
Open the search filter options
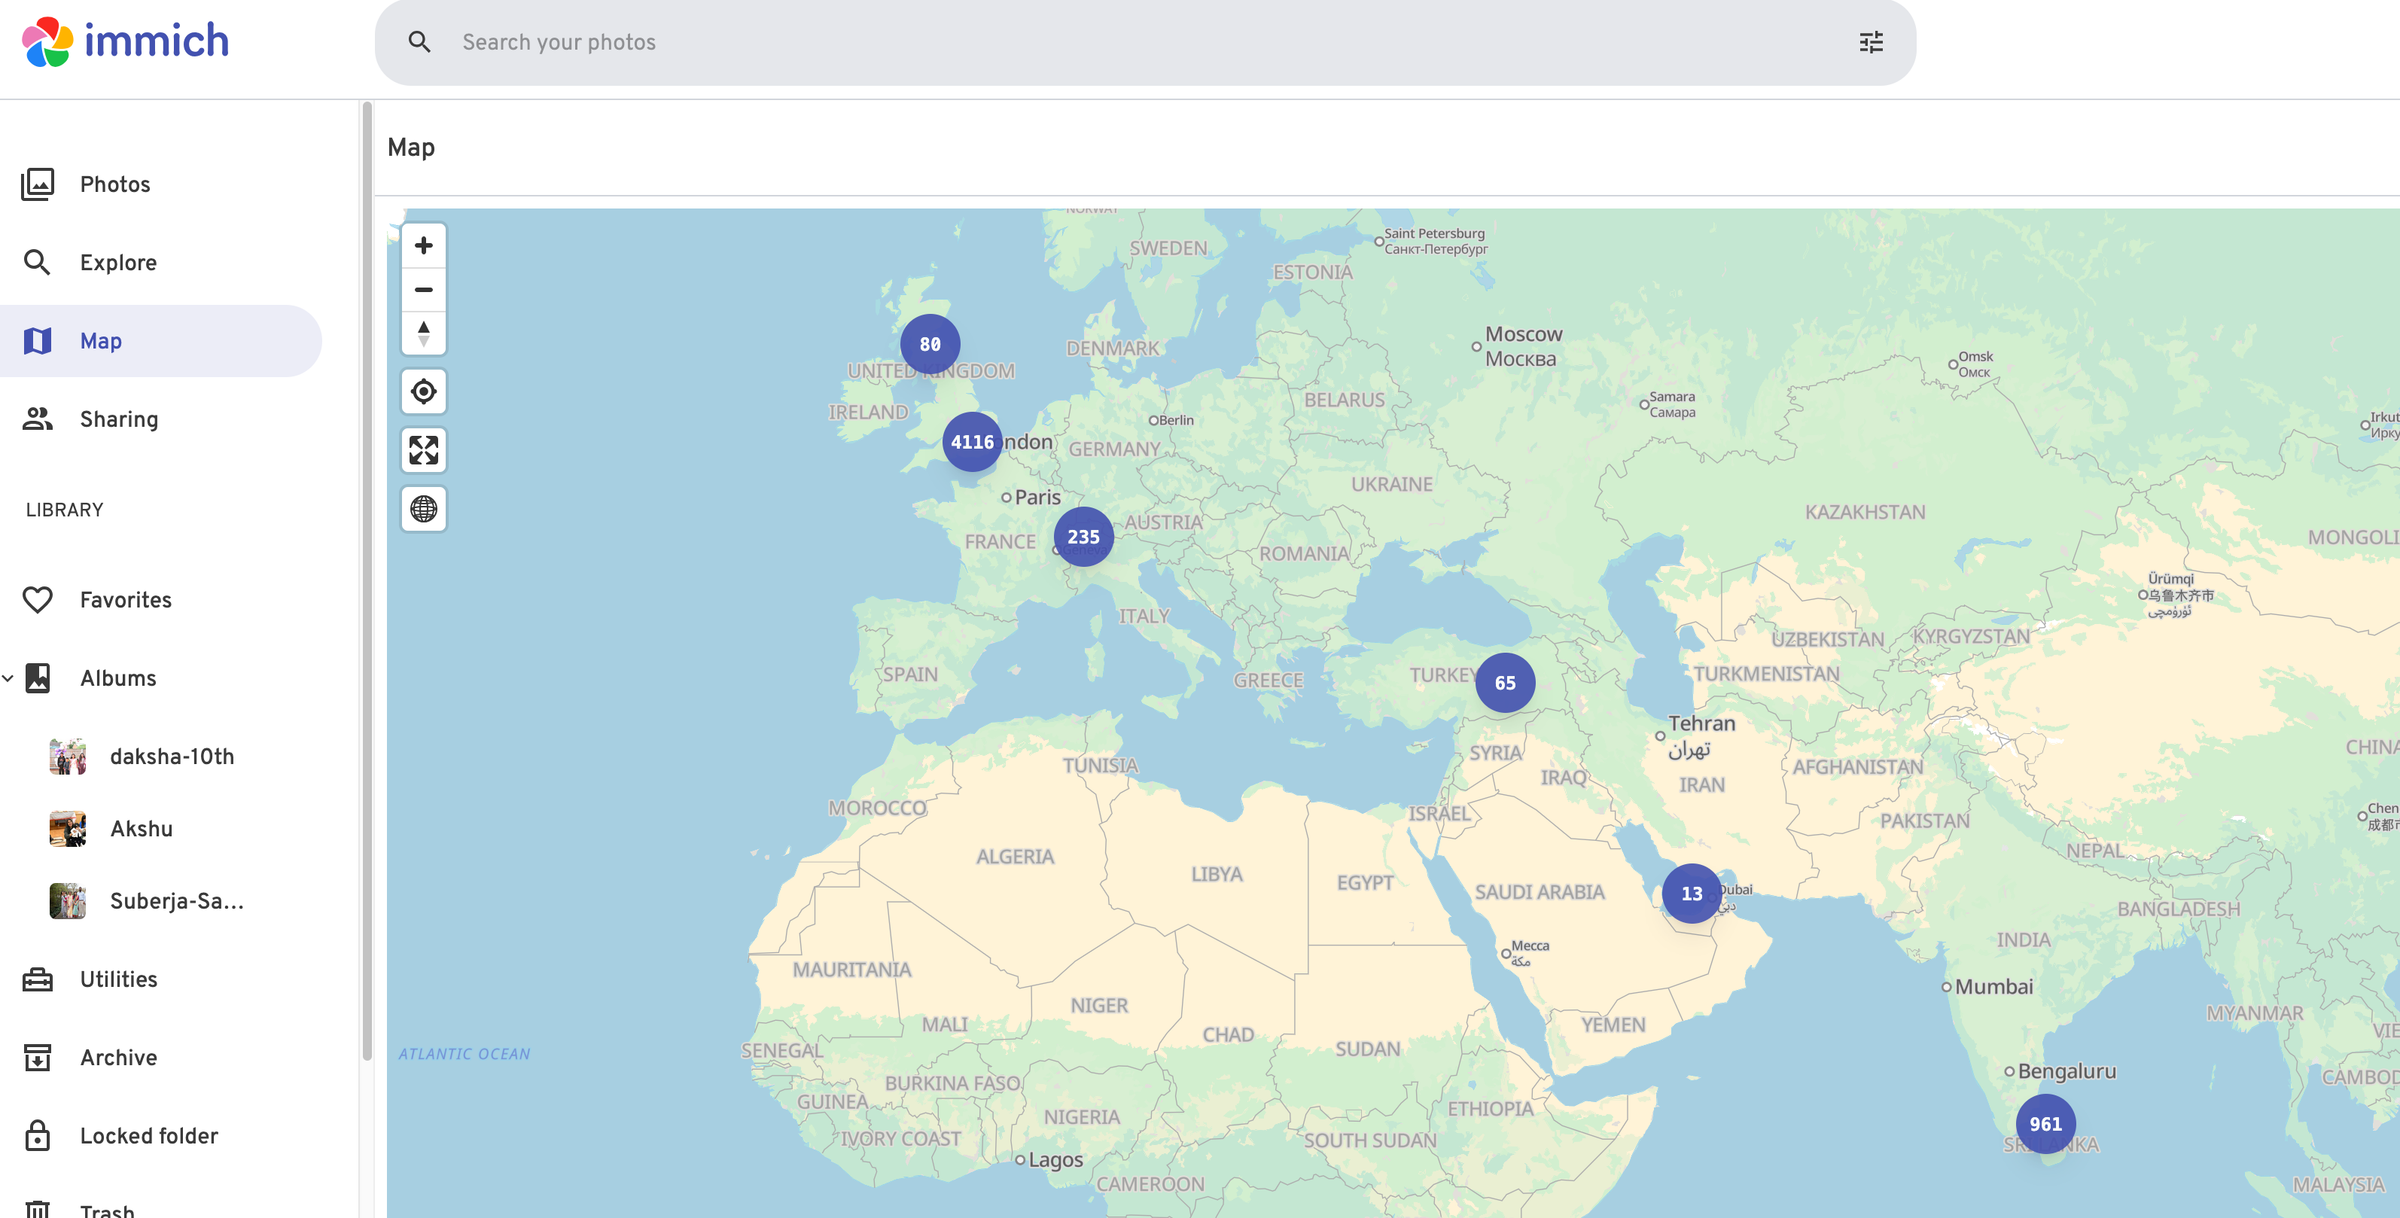1871,42
